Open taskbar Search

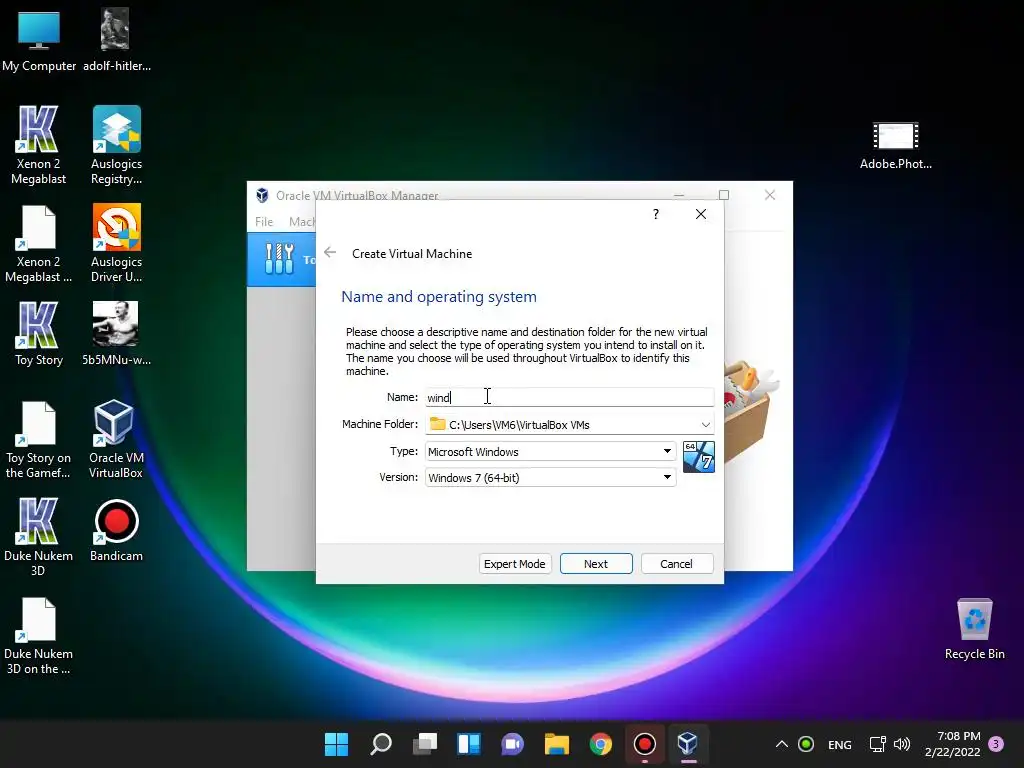[x=381, y=744]
